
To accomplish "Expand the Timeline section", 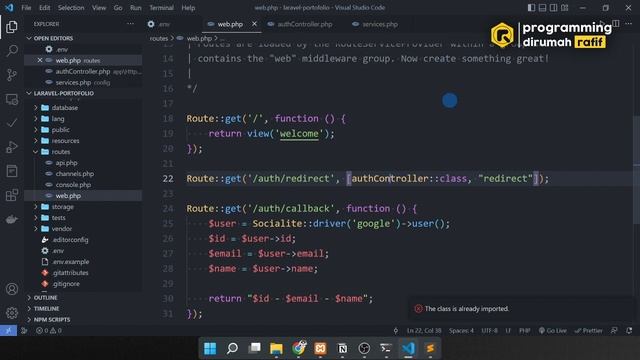I will click(x=83, y=309).
